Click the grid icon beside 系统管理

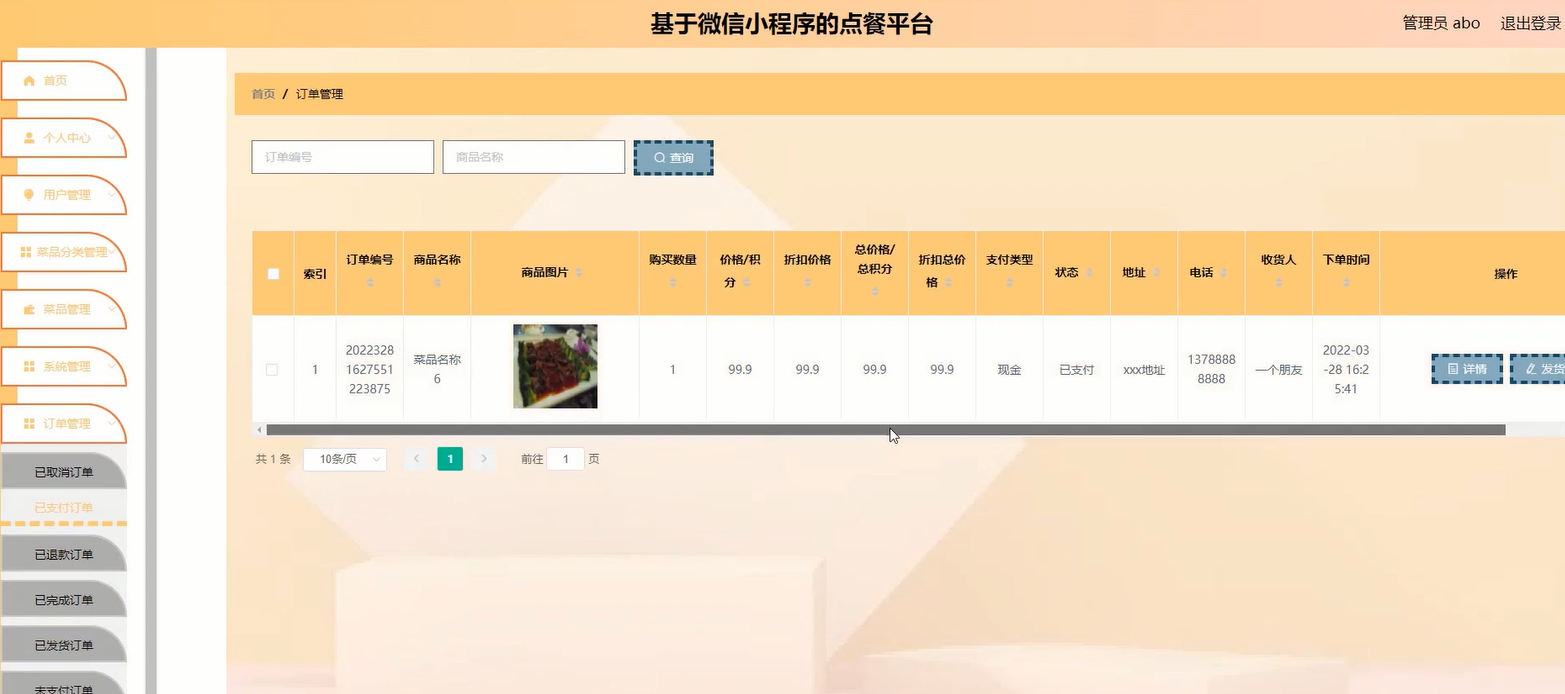pyautogui.click(x=29, y=367)
